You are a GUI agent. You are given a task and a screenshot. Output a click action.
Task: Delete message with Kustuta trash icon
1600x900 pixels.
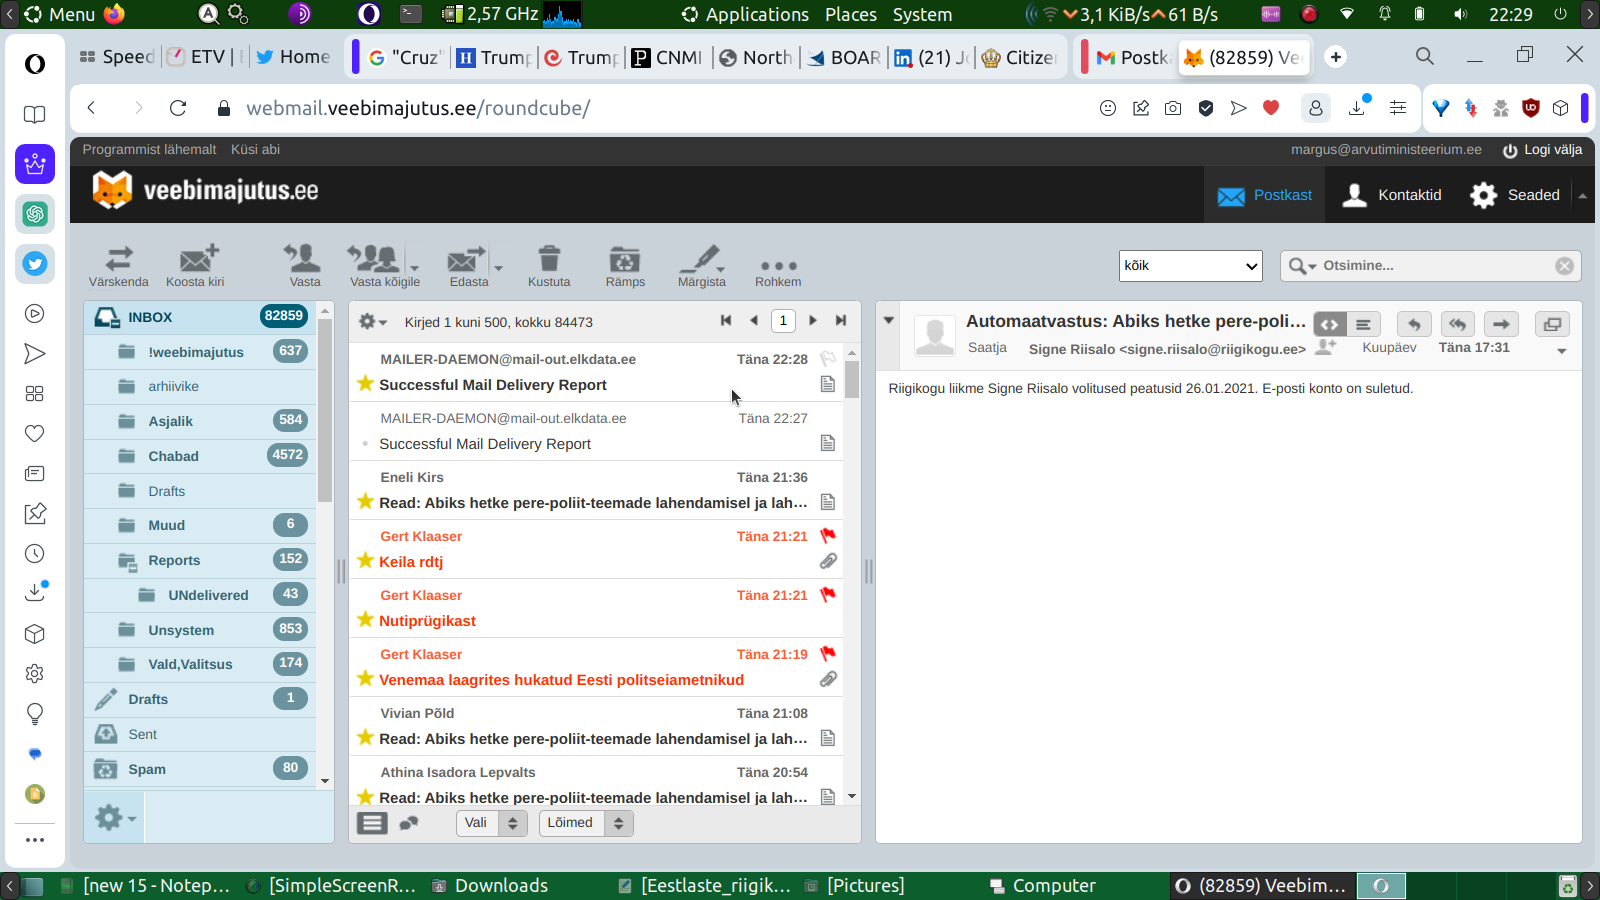[x=549, y=266]
